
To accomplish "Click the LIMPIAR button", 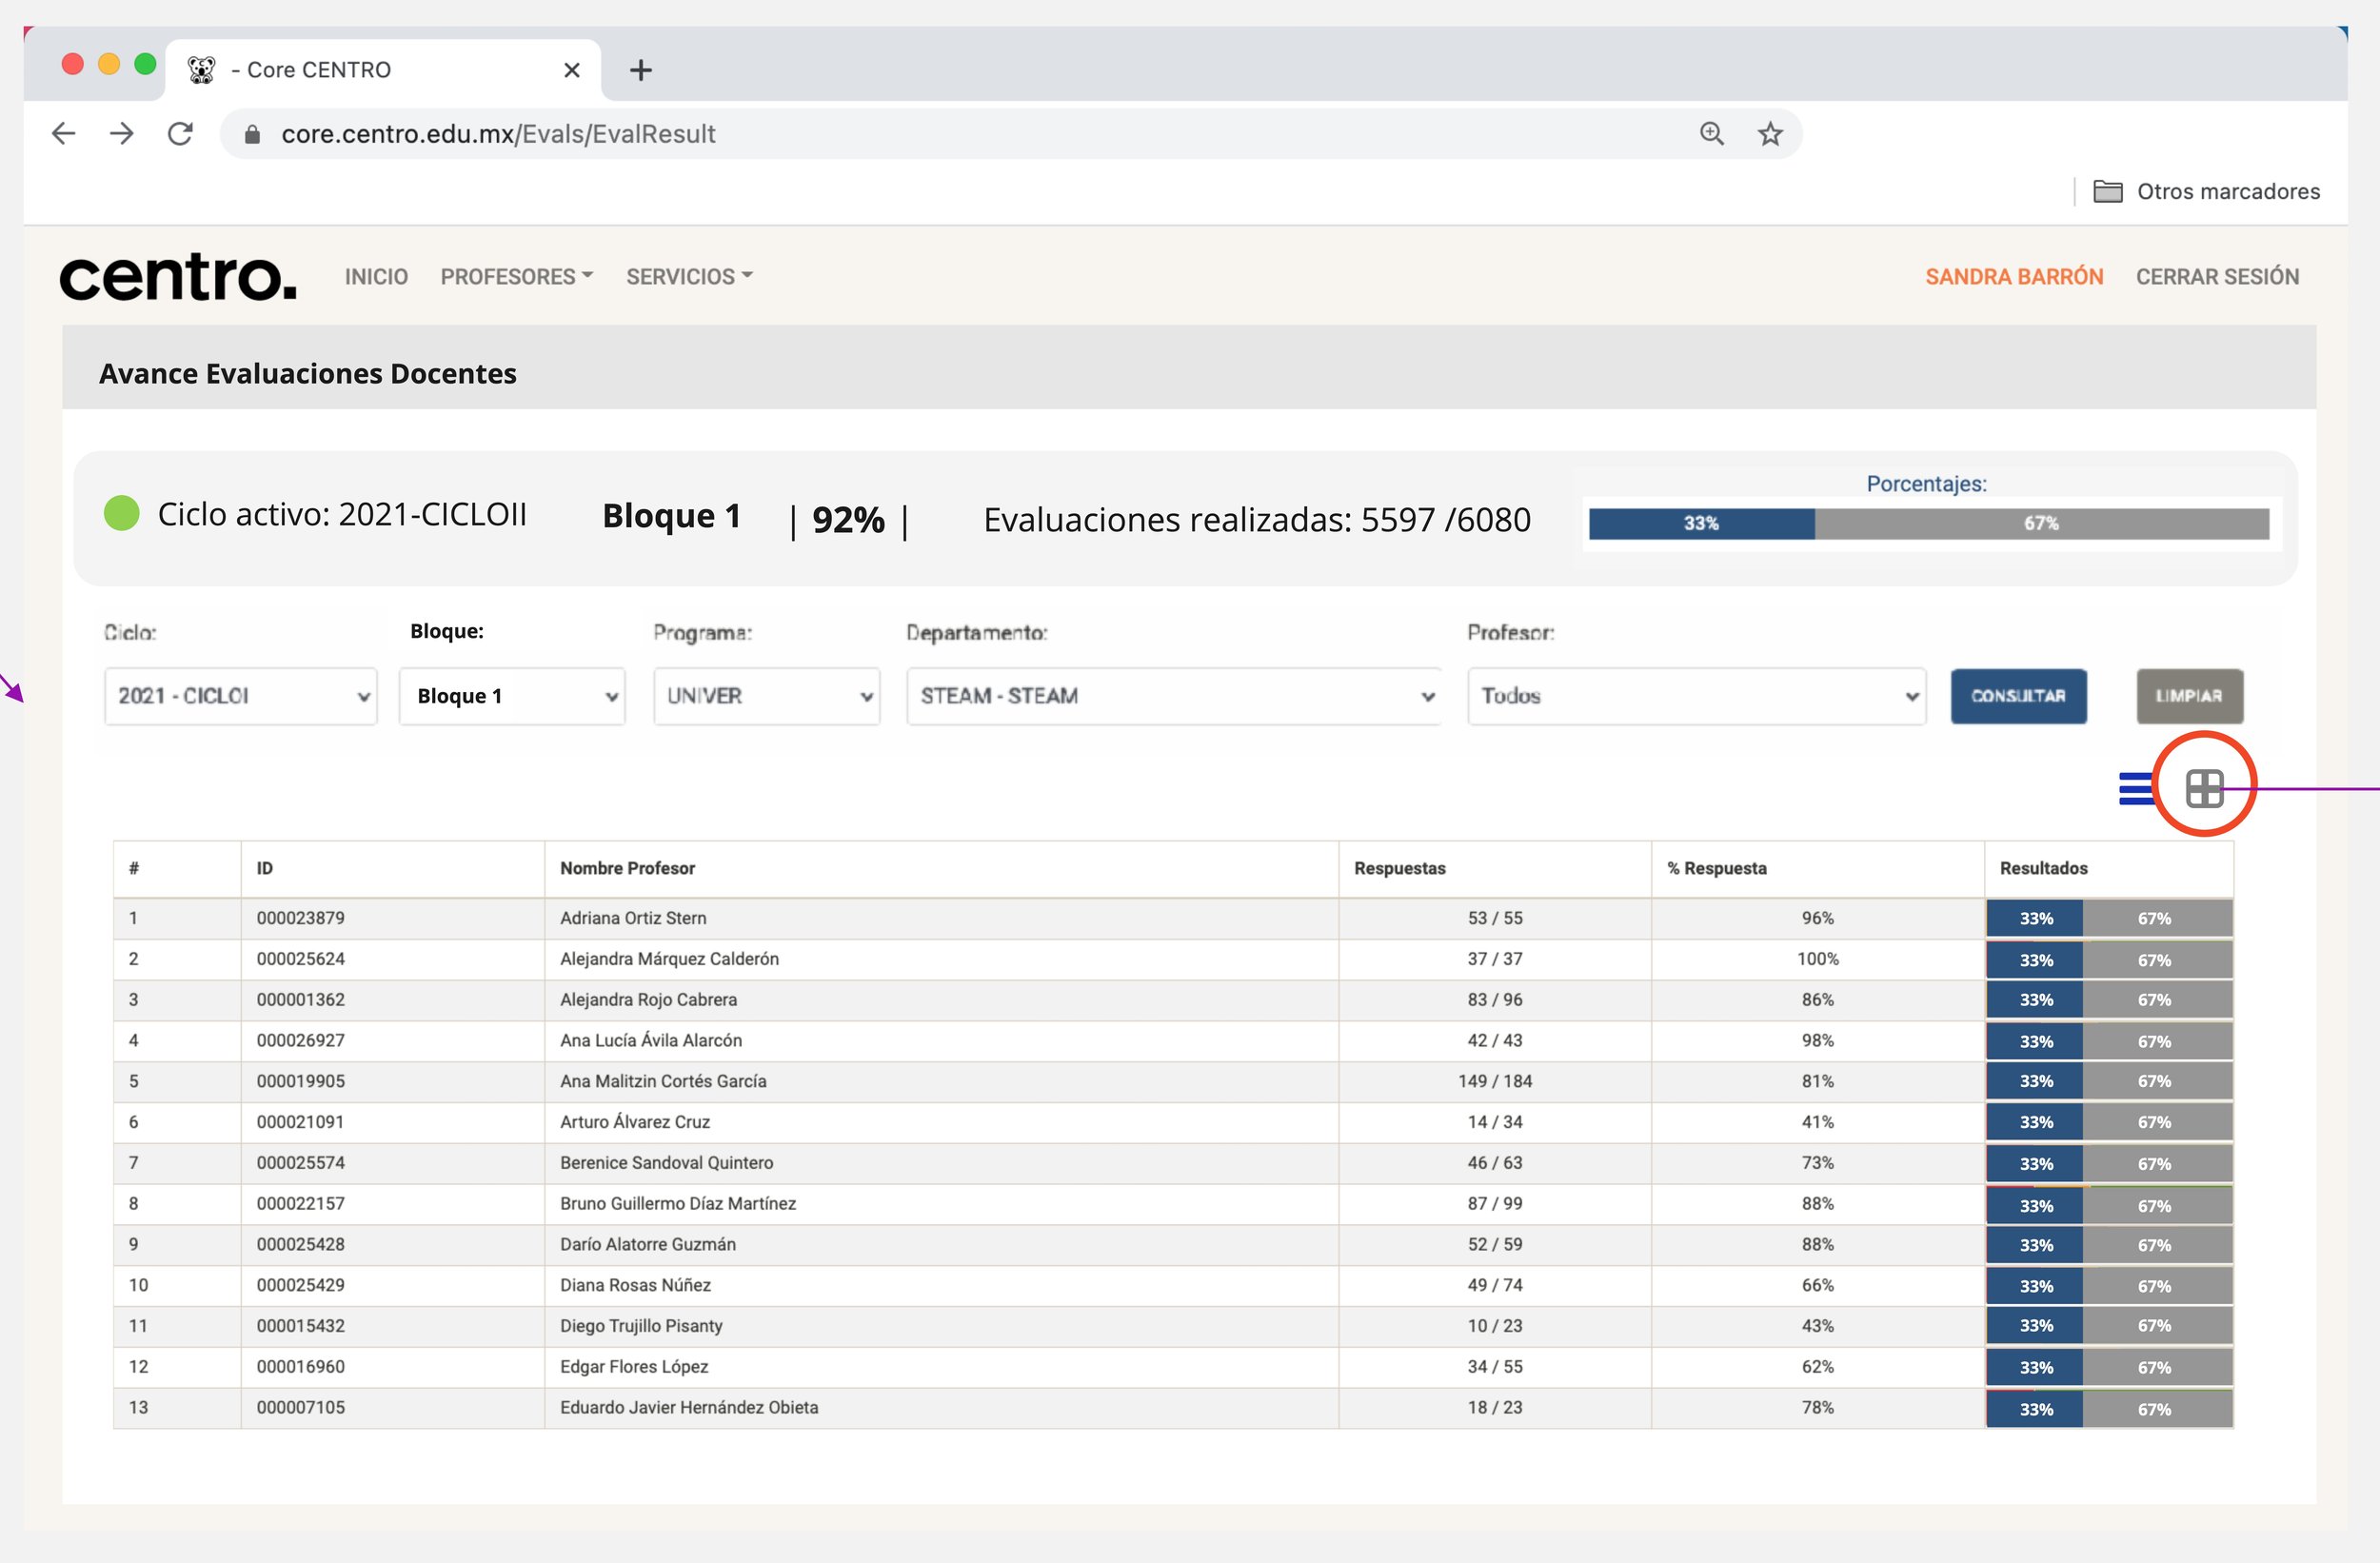I will point(2189,696).
